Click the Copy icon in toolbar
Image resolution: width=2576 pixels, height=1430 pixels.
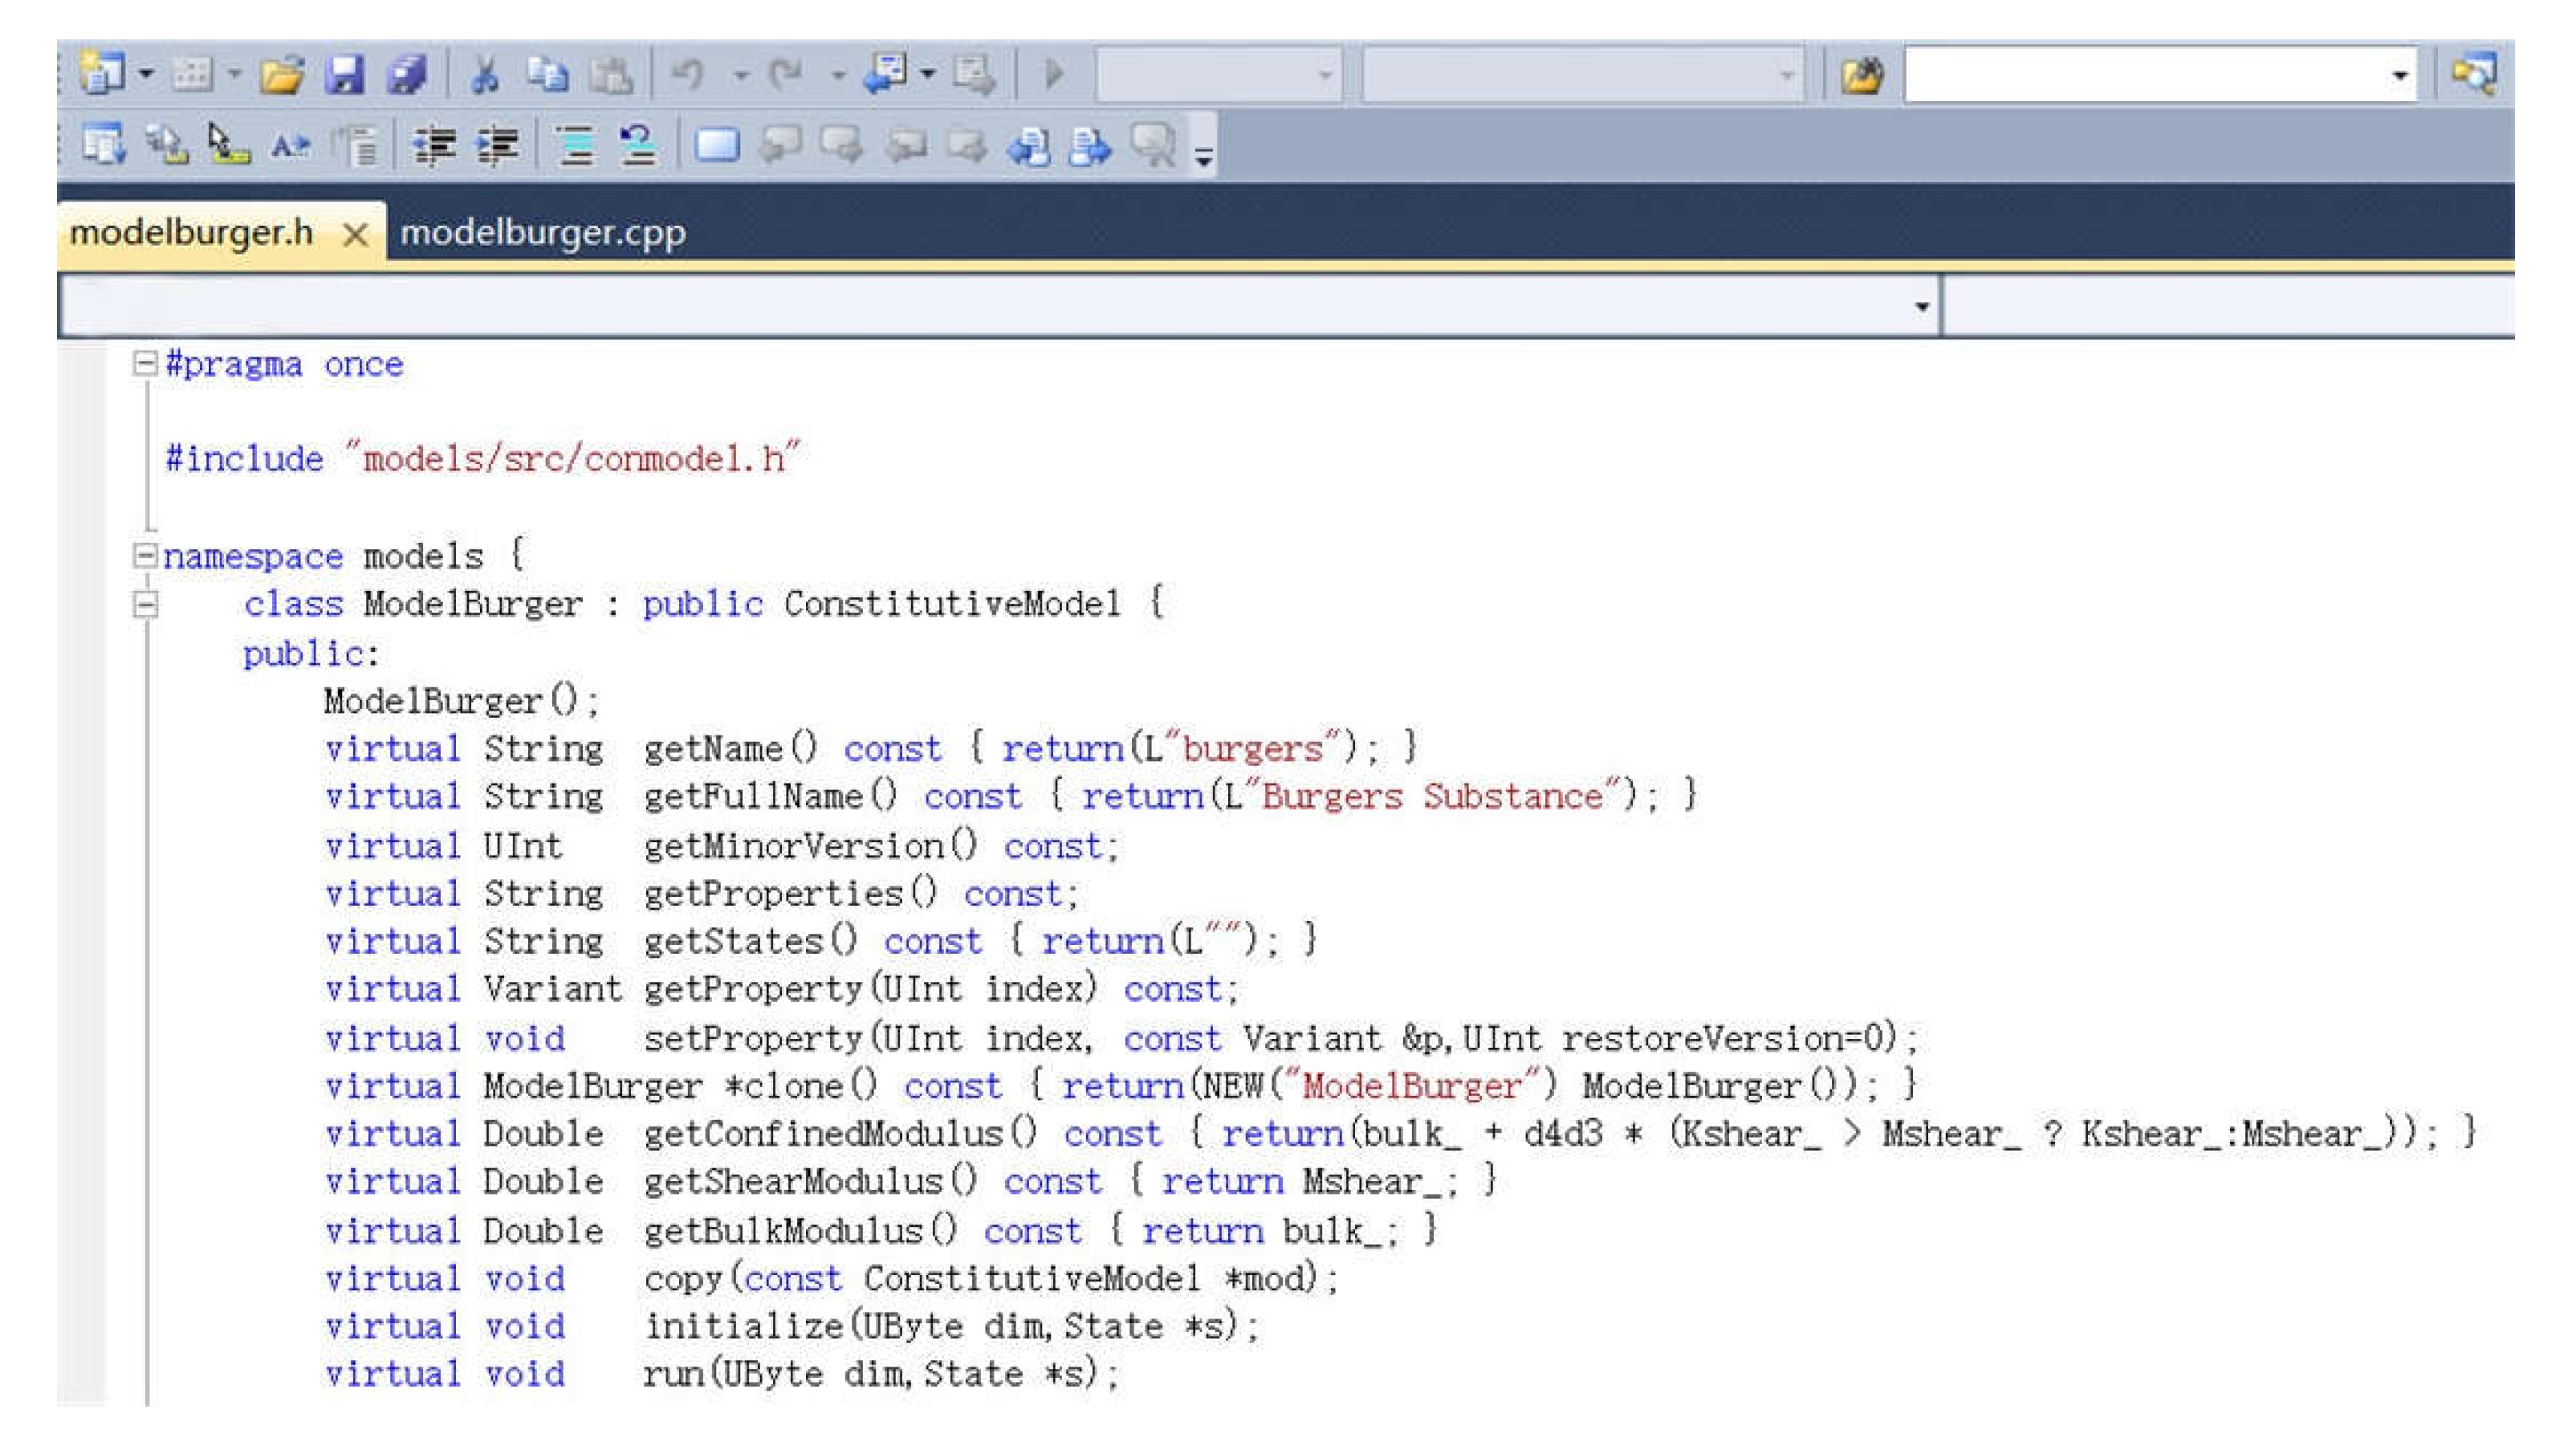point(547,75)
